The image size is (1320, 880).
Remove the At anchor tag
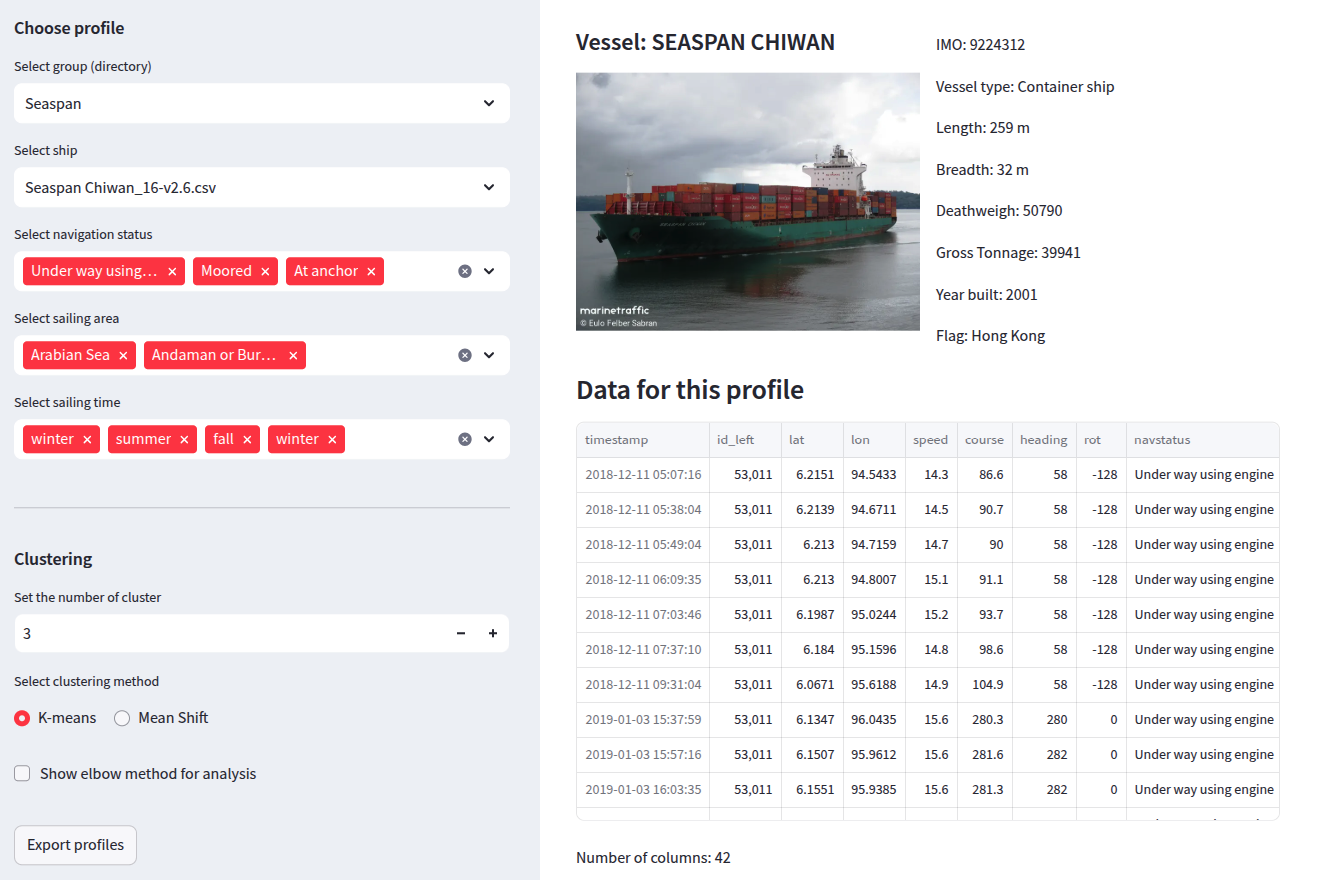371,271
